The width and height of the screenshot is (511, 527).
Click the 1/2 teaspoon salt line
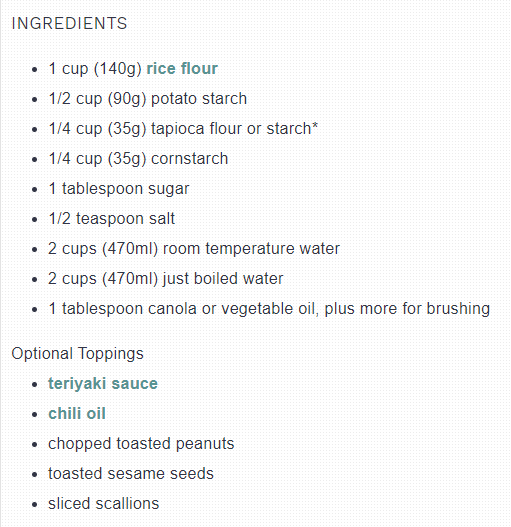(x=112, y=219)
